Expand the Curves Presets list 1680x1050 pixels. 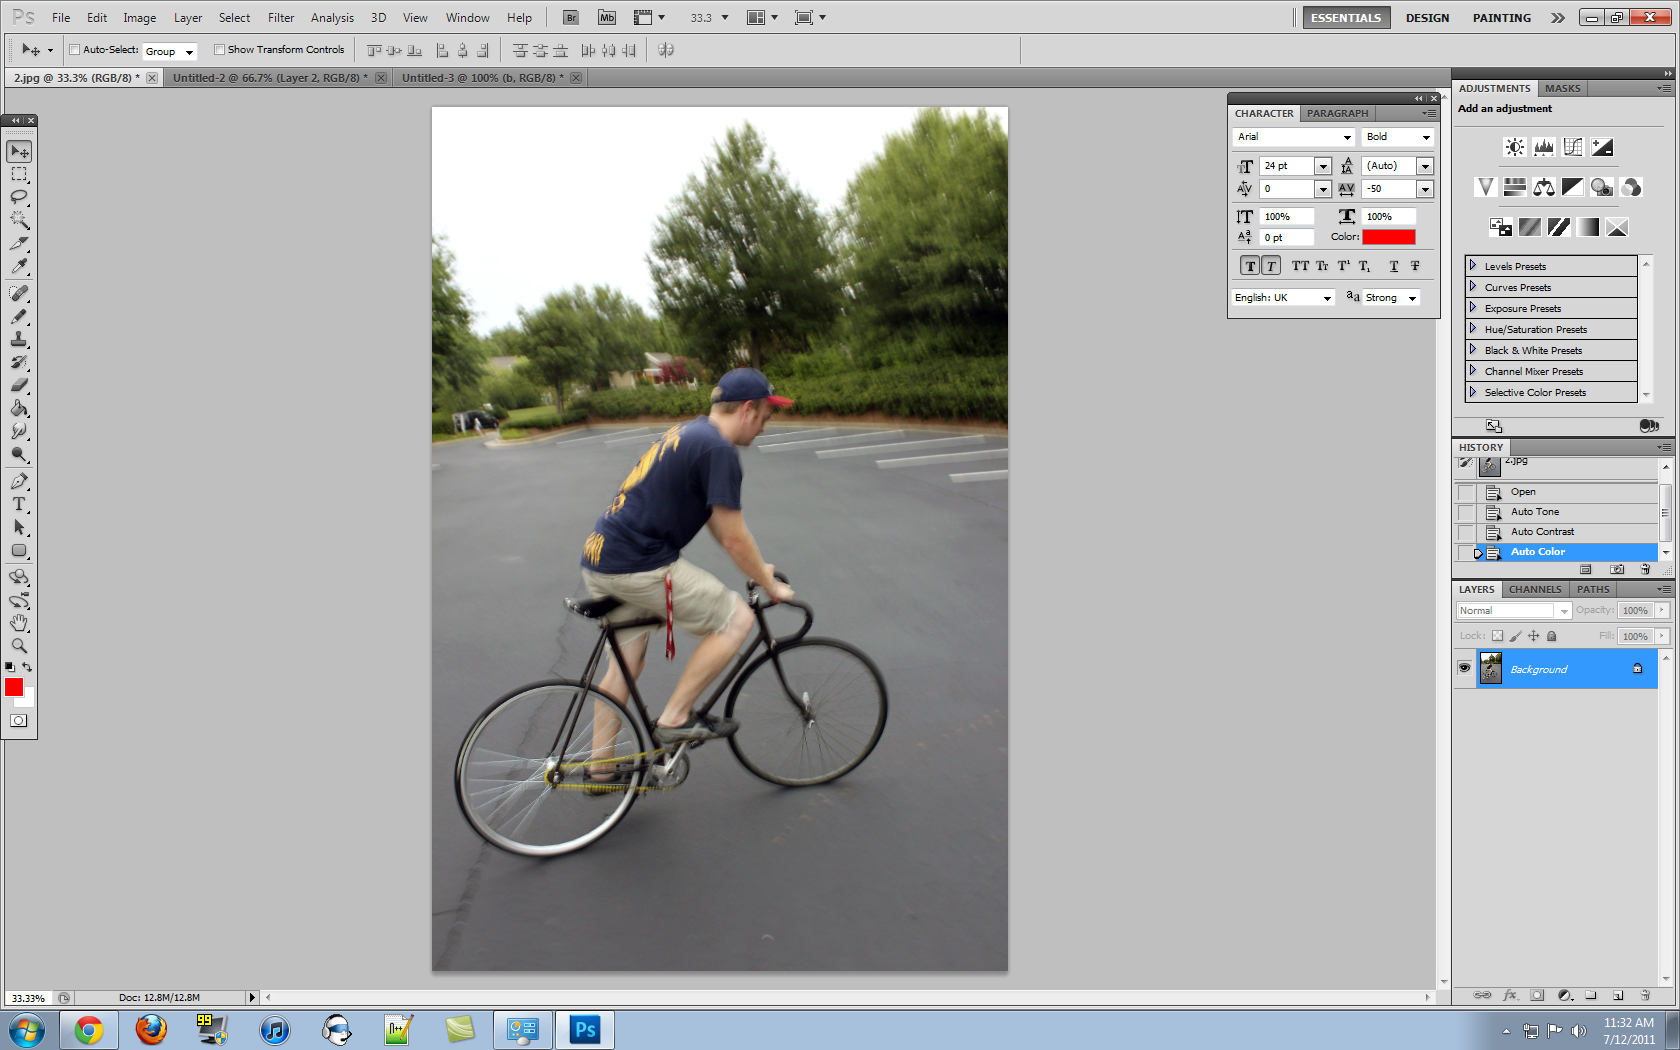[1473, 287]
